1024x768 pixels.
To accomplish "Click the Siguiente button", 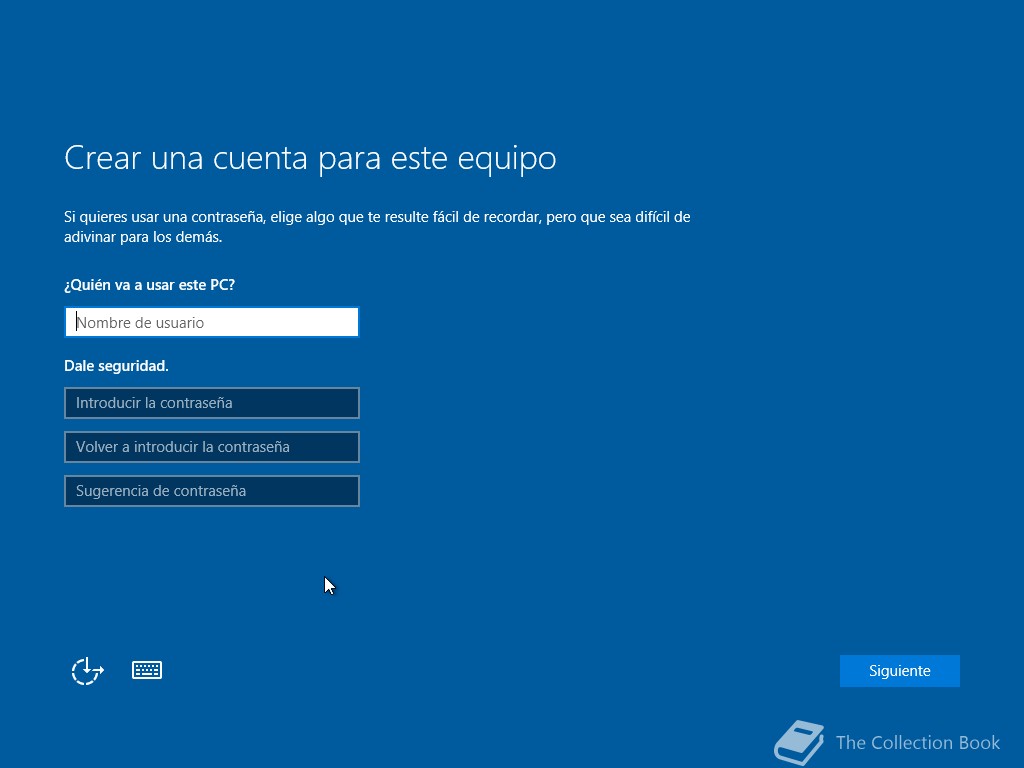I will click(x=899, y=671).
